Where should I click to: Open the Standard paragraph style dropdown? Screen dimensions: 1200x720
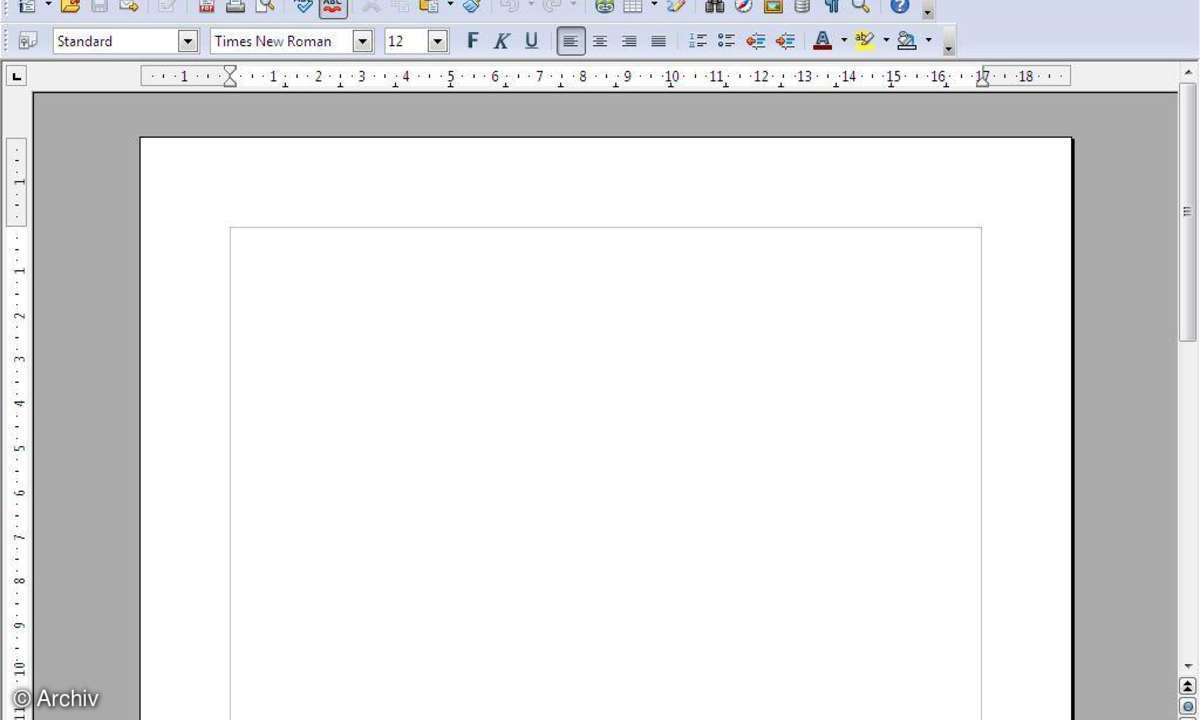coord(188,41)
